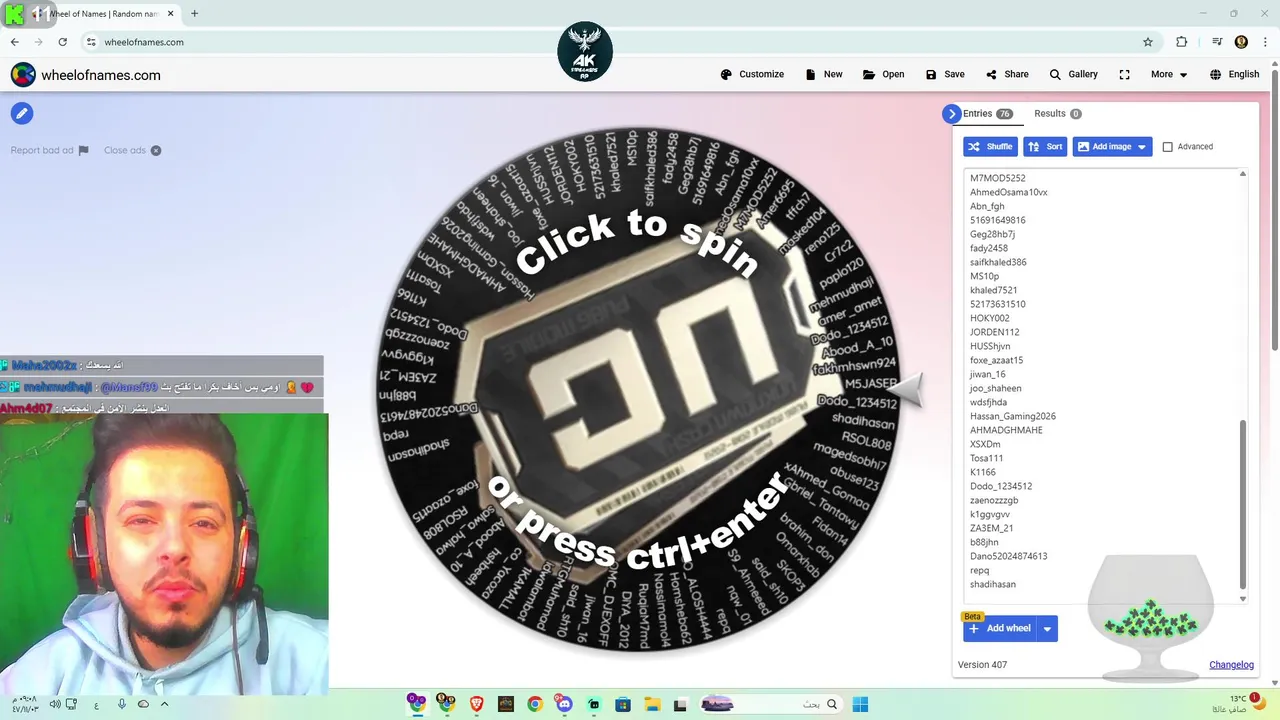Click entry foxe_azaat15 in the list

point(996,360)
